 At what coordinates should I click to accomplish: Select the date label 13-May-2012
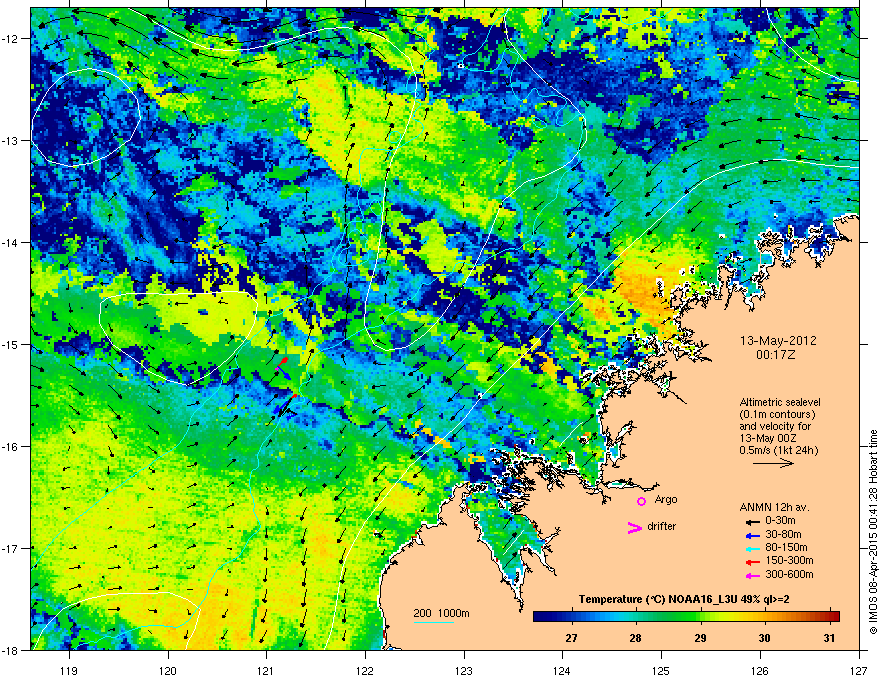(778, 341)
